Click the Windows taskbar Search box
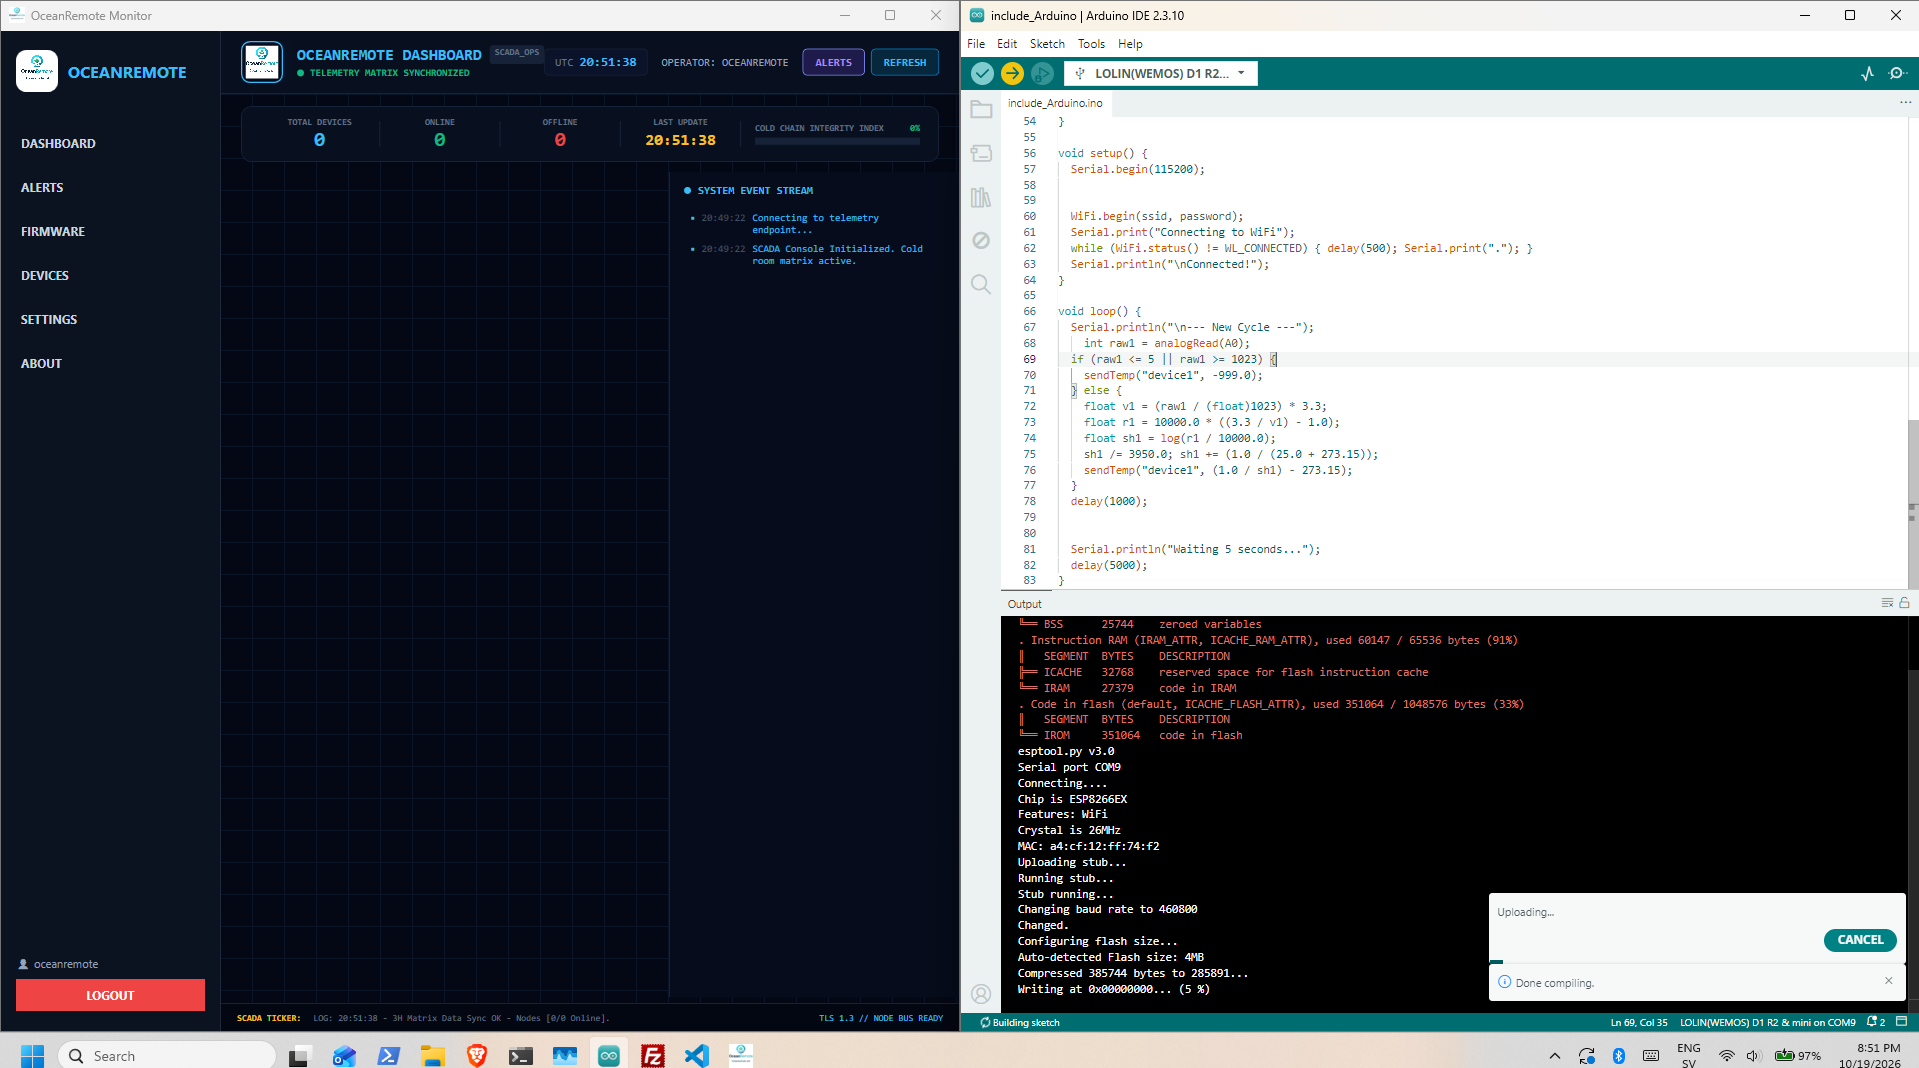 click(x=166, y=1055)
